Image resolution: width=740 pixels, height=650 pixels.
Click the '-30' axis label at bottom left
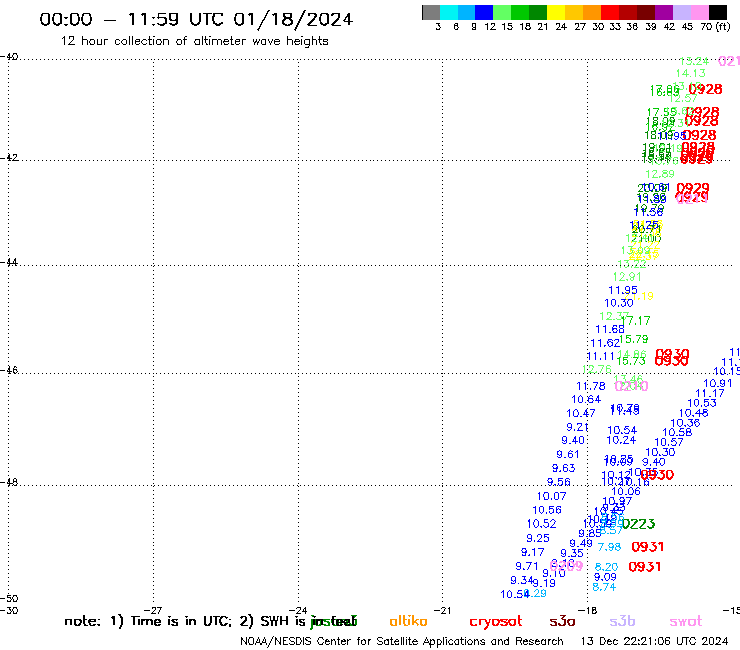9,610
